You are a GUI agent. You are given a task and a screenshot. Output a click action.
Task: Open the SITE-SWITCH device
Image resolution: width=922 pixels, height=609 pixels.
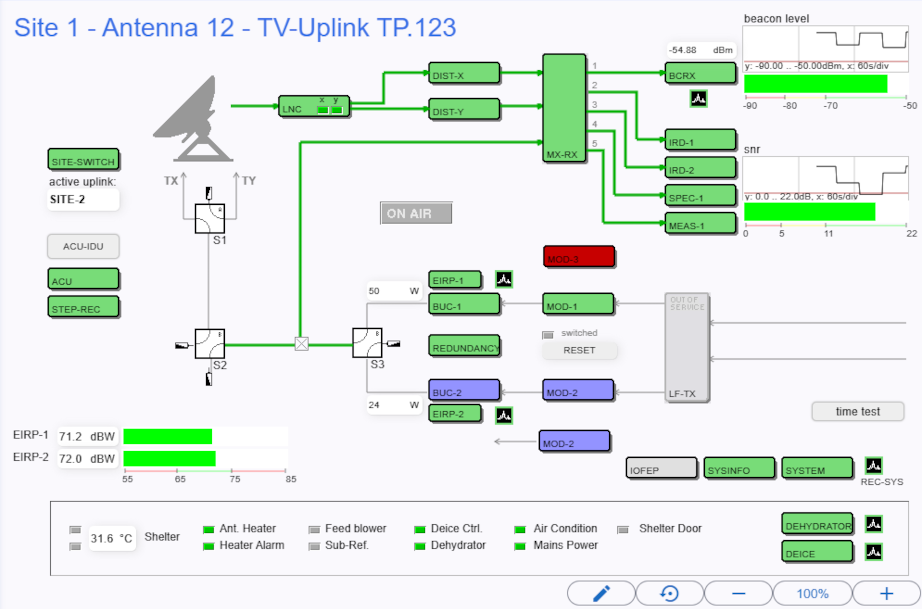84,160
